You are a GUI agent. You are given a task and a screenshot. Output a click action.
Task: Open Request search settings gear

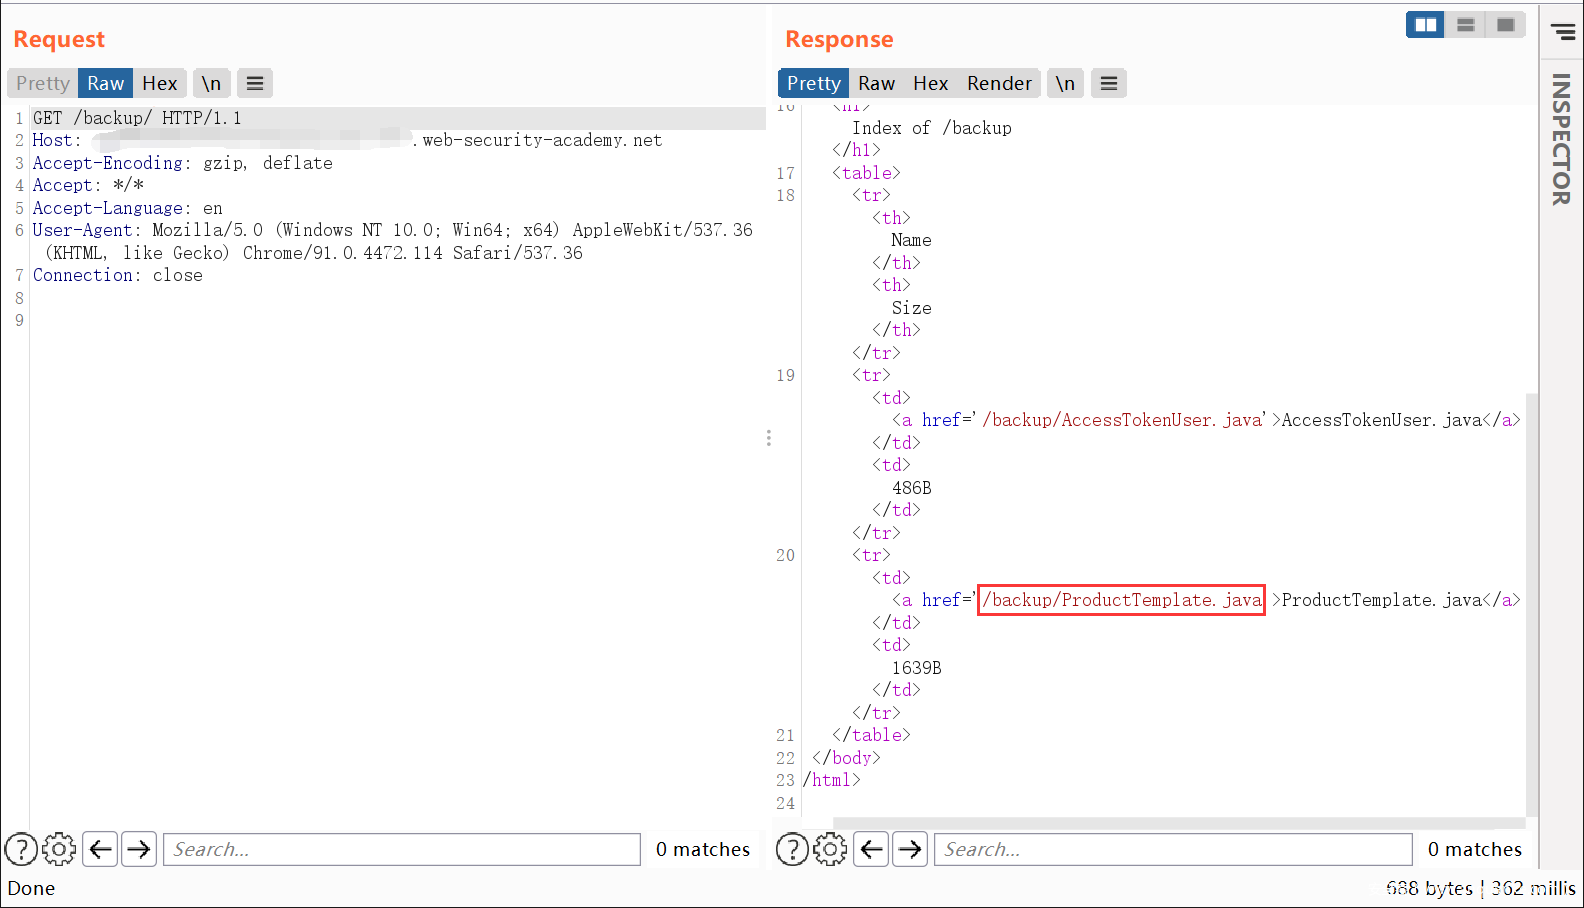(59, 849)
